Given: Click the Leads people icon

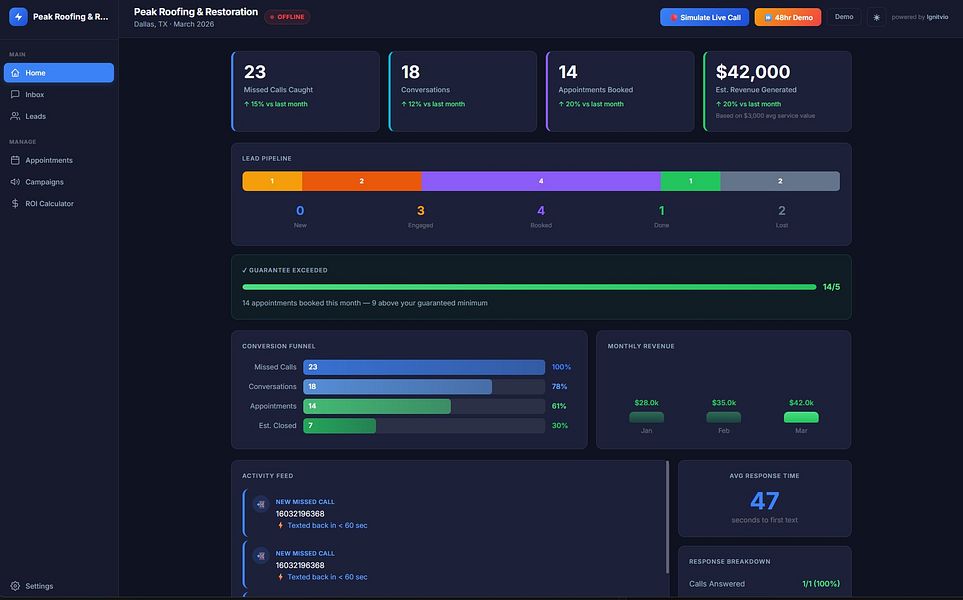Looking at the screenshot, I should coord(15,116).
